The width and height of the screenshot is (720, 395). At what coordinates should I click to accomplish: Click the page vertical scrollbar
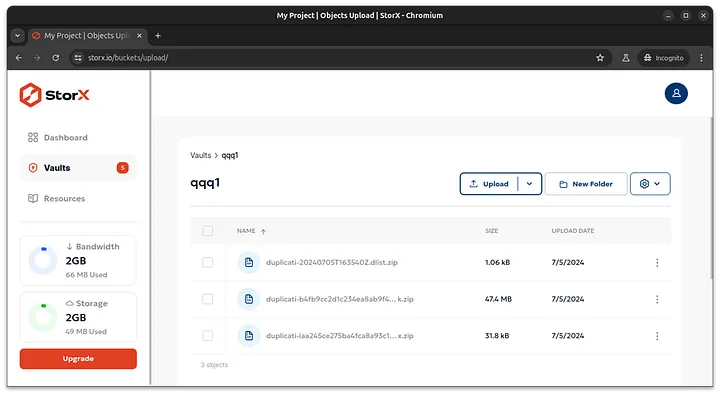click(x=711, y=198)
